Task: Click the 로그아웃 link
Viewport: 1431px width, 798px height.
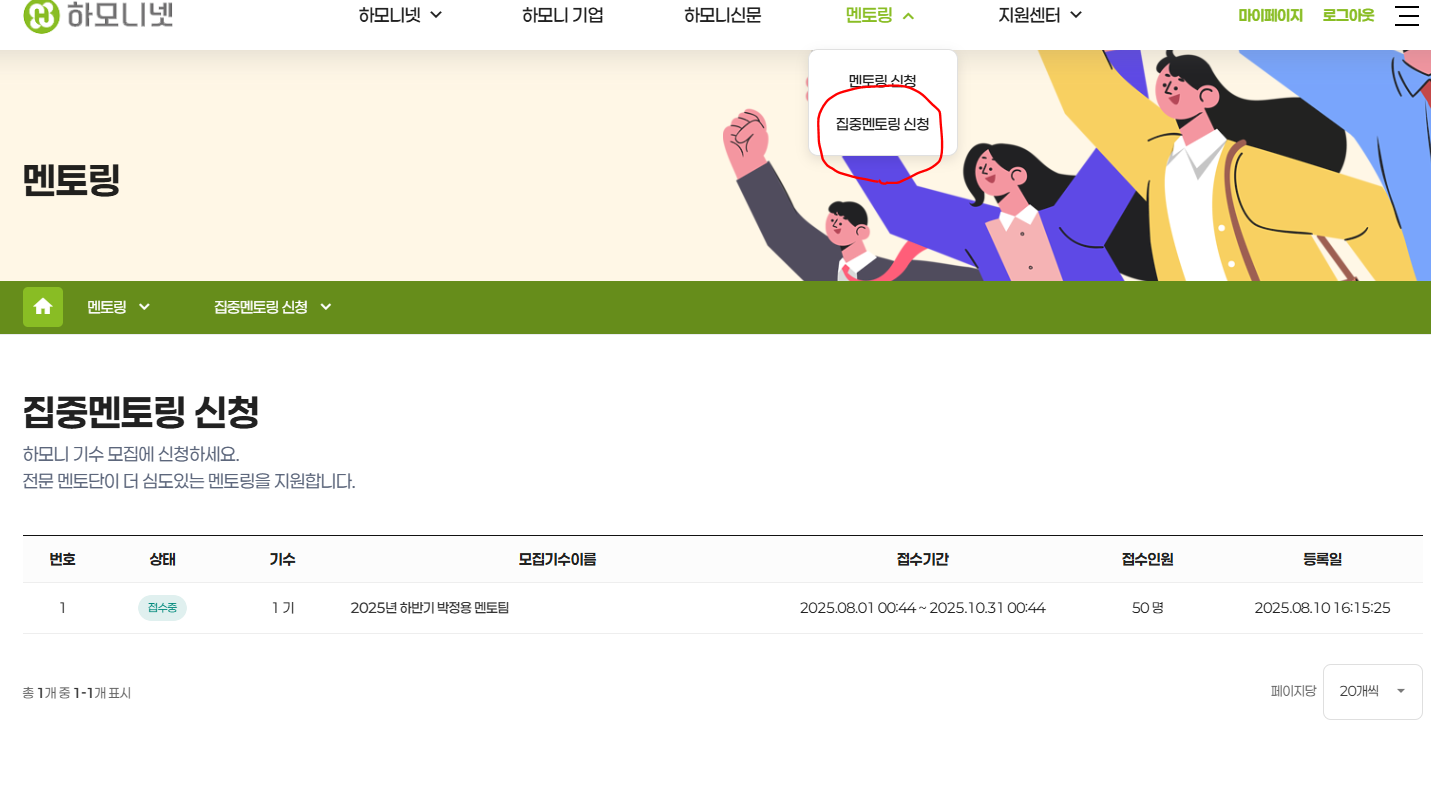Action: (x=1348, y=15)
